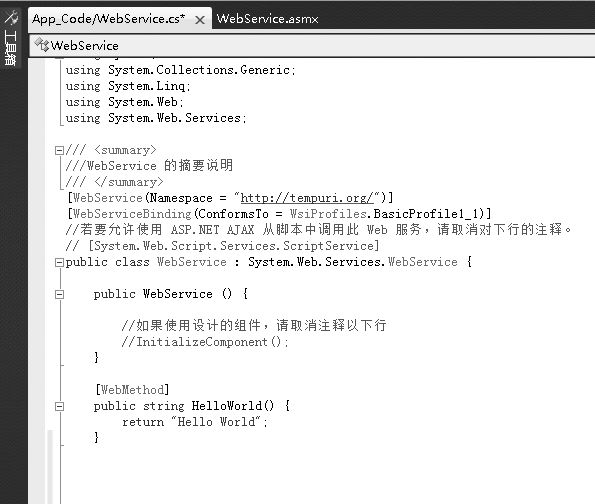The image size is (595, 504).
Task: Close the App_Code/WebService.cs tab
Action: click(200, 20)
